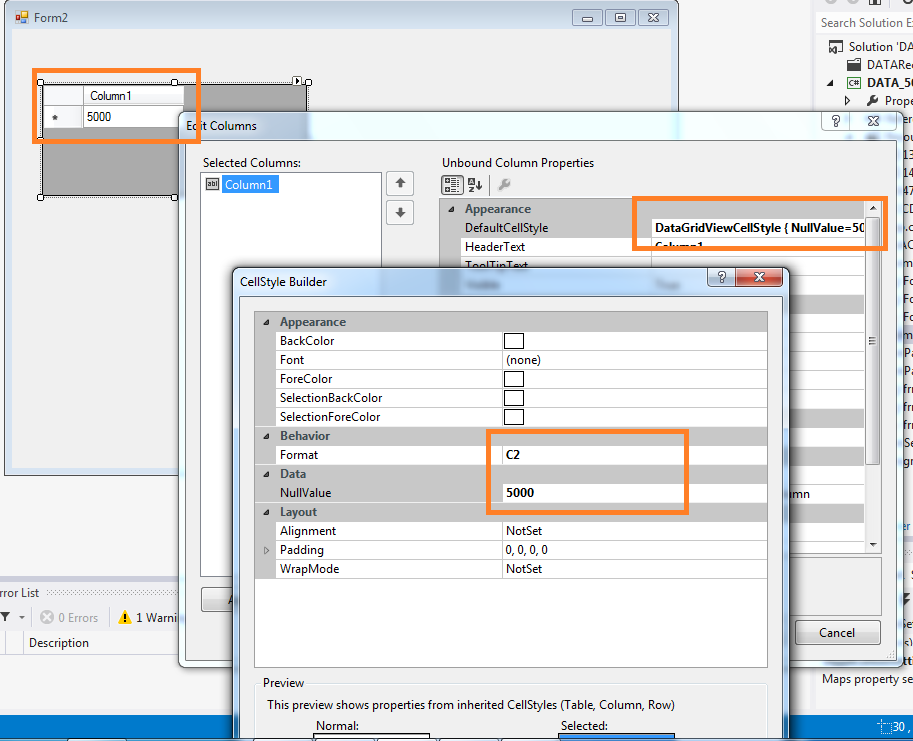The image size is (913, 741).
Task: Click help button on Edit Columns dialog
Action: pyautogui.click(x=836, y=121)
